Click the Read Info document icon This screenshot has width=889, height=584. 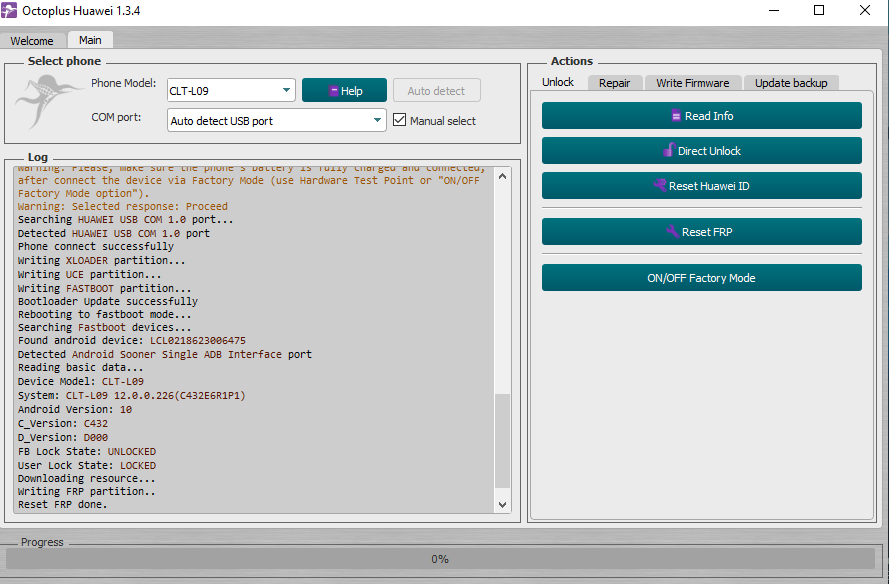[676, 116]
